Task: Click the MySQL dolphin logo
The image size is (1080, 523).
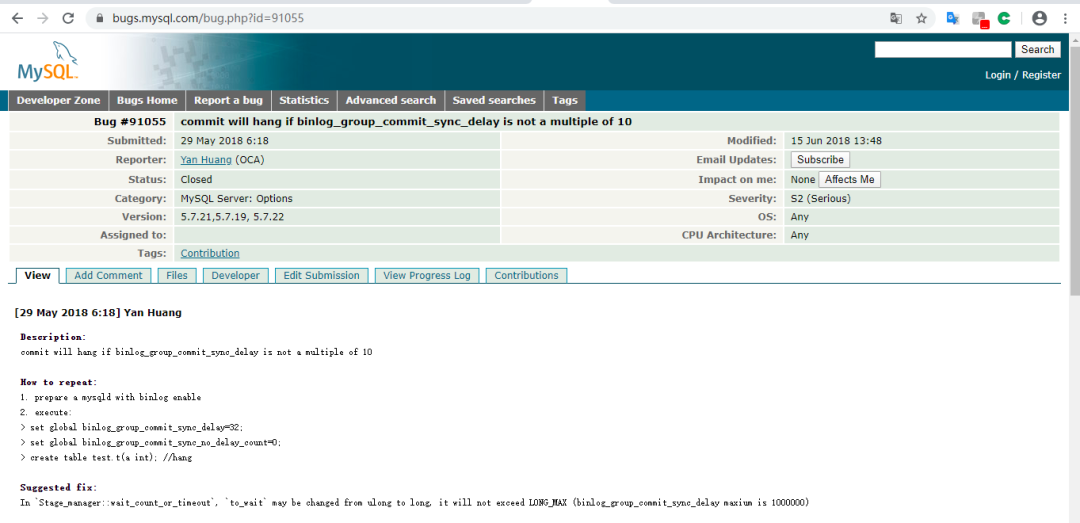Action: (x=48, y=61)
